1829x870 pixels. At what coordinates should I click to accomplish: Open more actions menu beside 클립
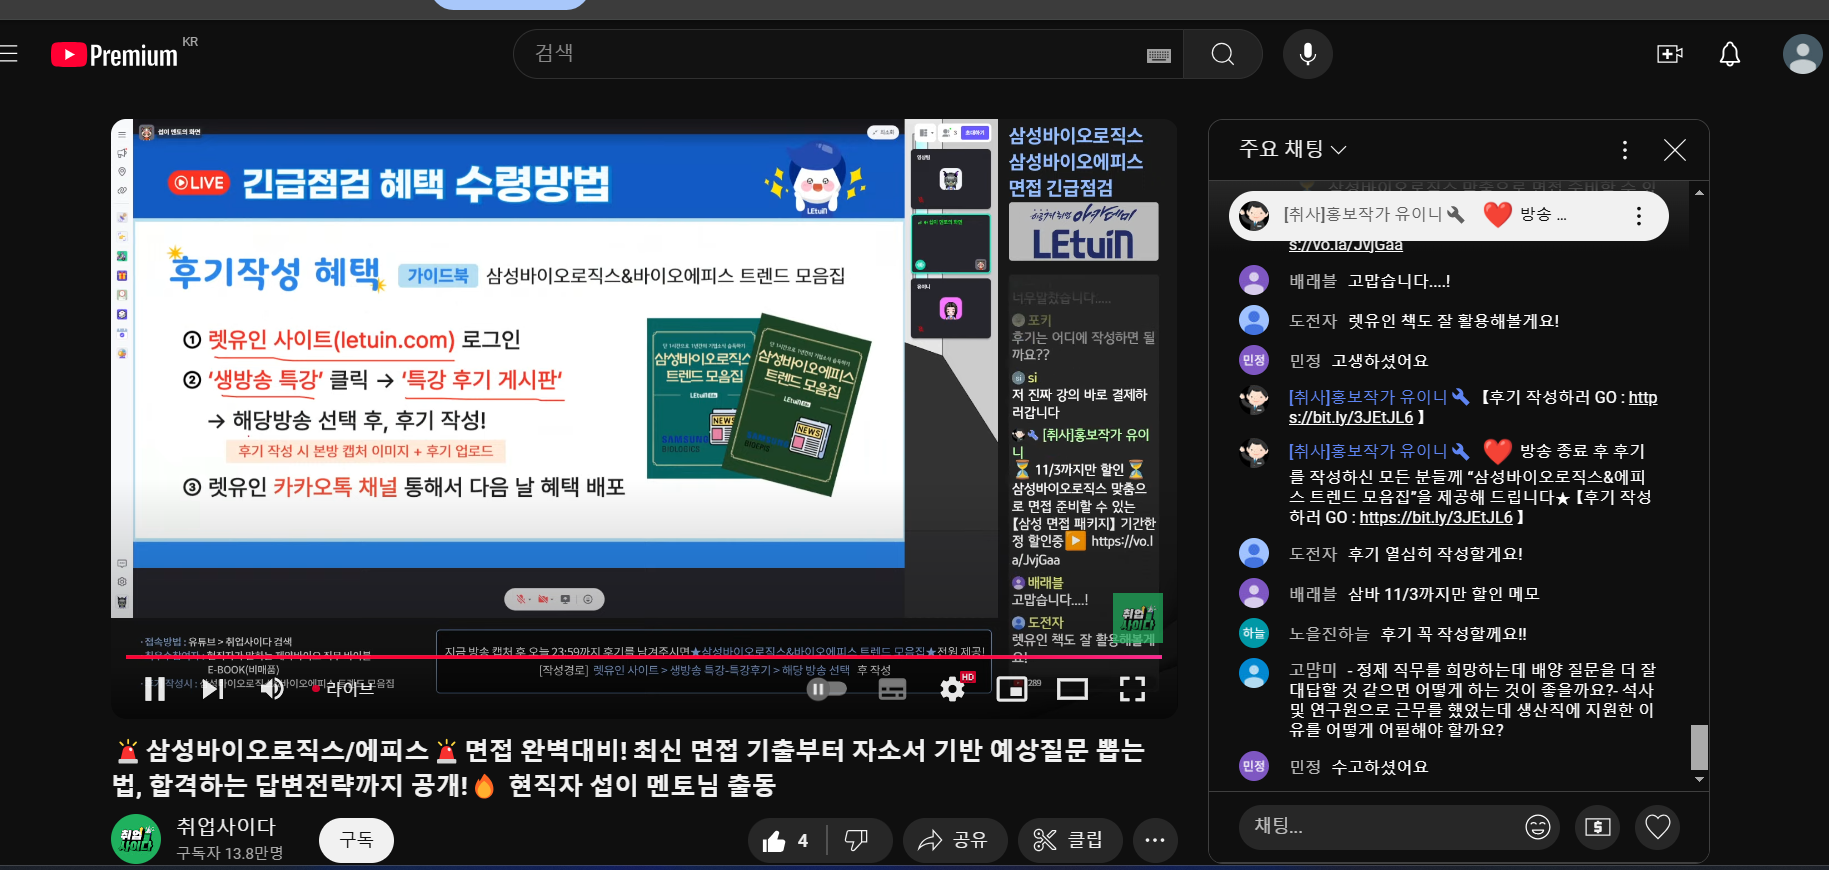1154,841
